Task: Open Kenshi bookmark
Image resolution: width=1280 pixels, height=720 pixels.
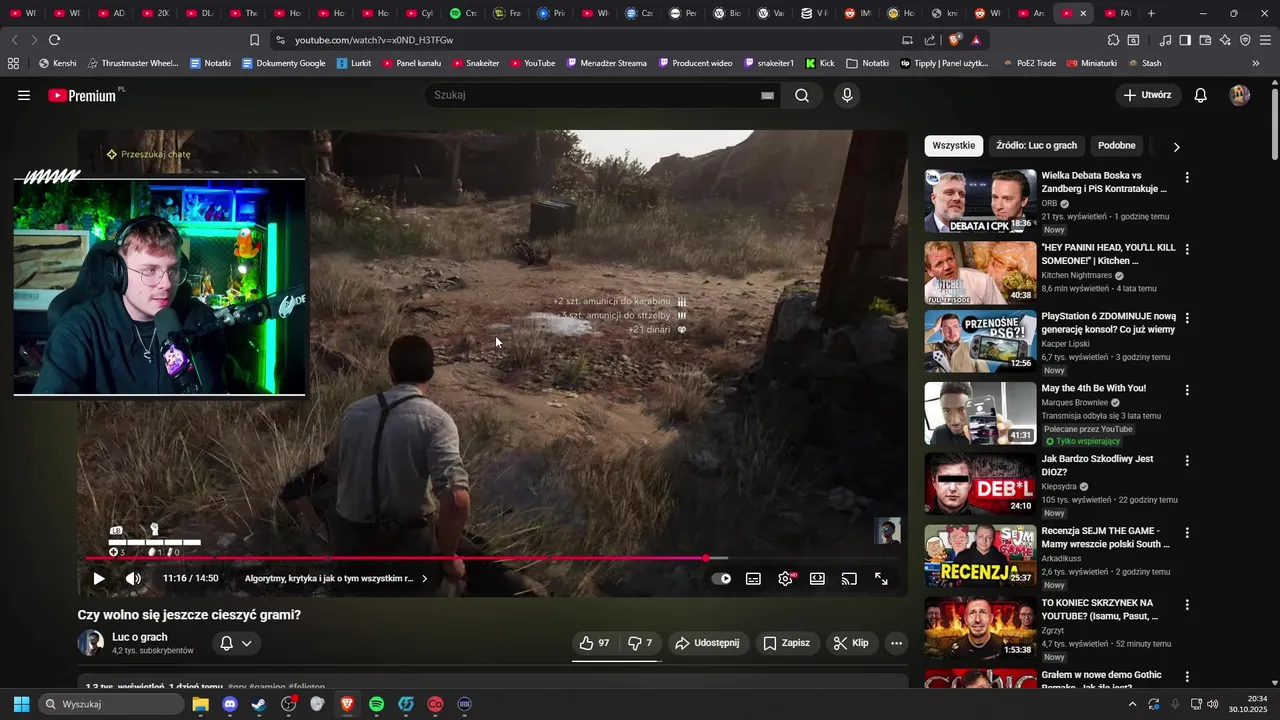Action: coord(57,63)
